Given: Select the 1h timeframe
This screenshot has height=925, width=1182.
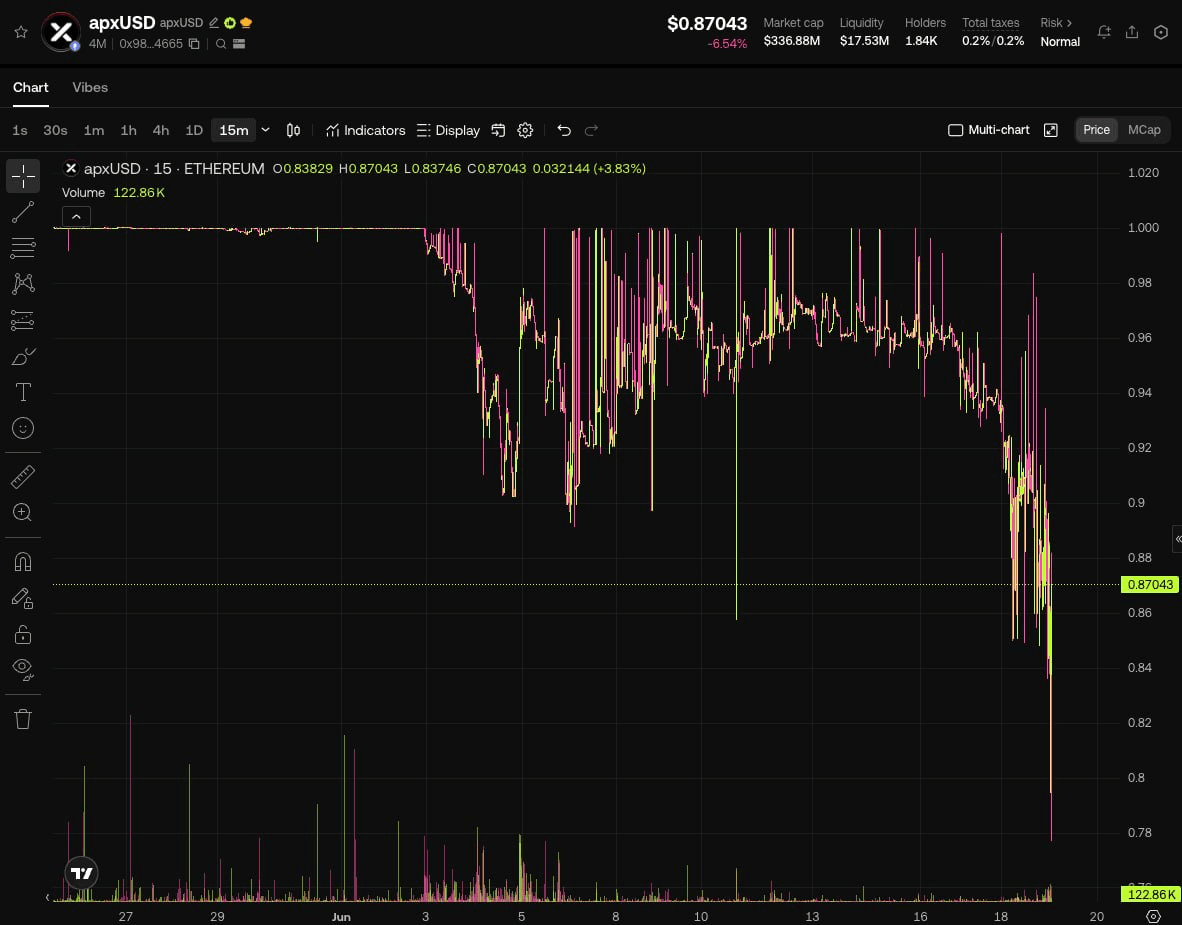Looking at the screenshot, I should (129, 130).
